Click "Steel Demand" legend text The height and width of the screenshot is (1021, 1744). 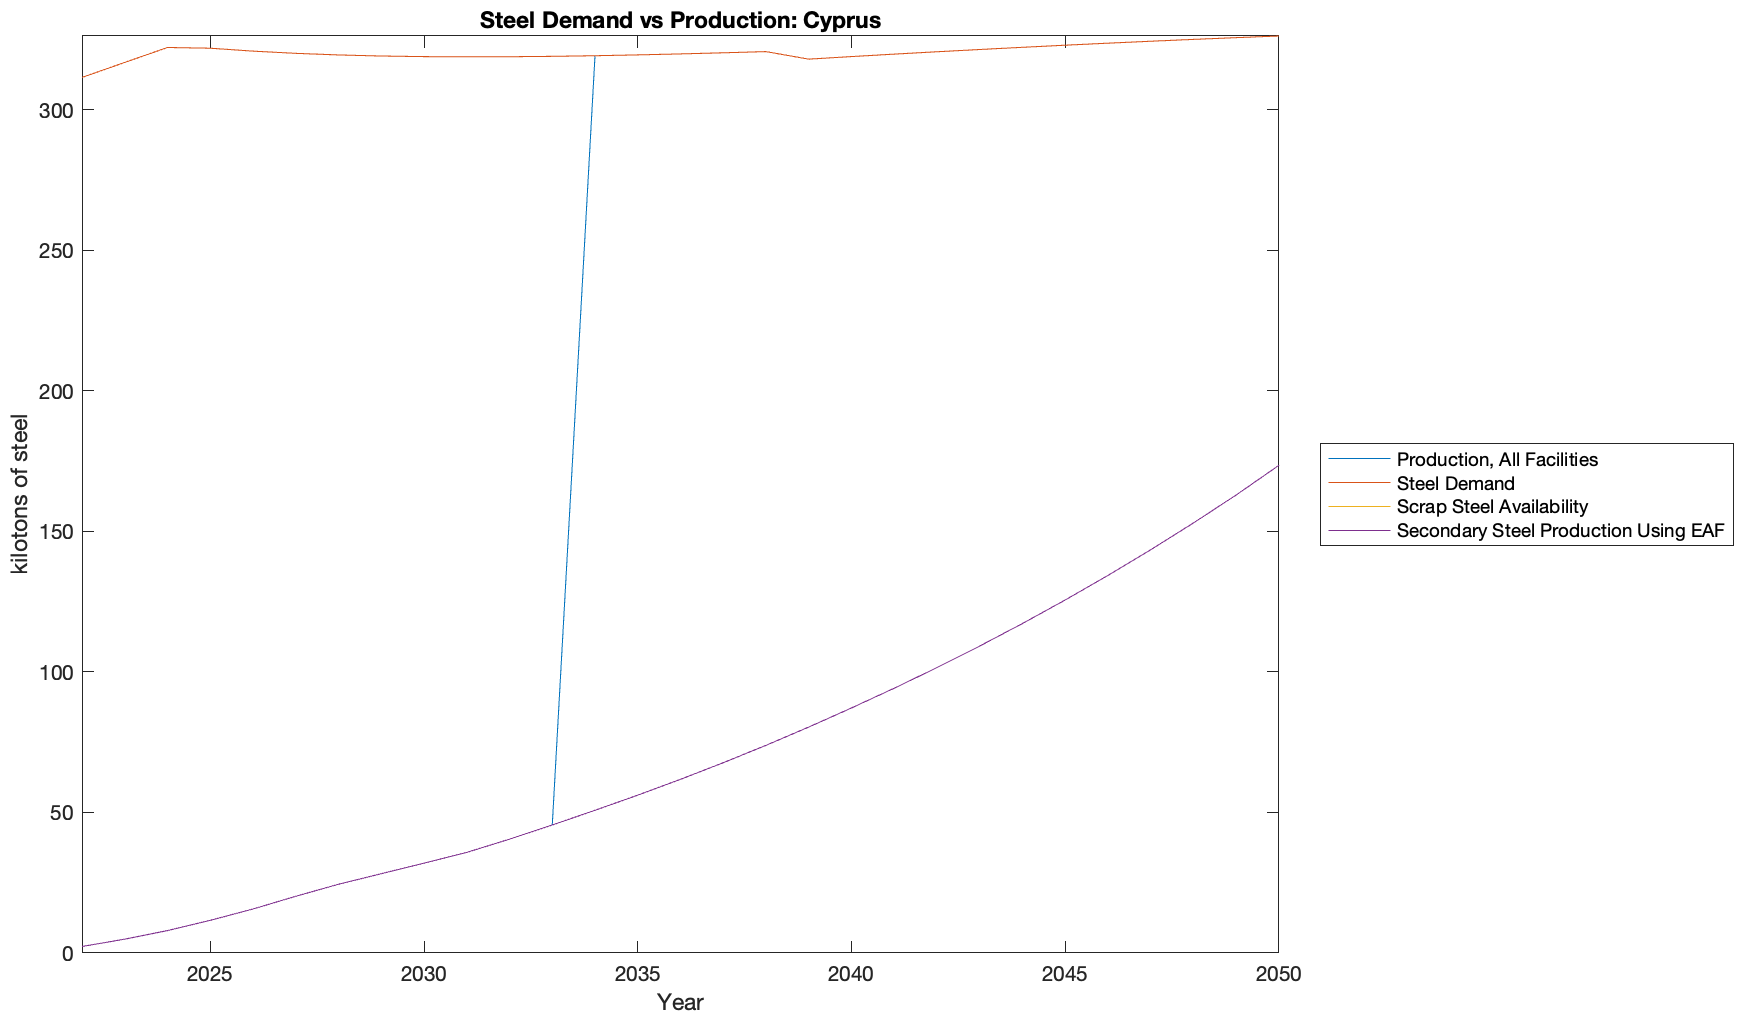(1455, 484)
